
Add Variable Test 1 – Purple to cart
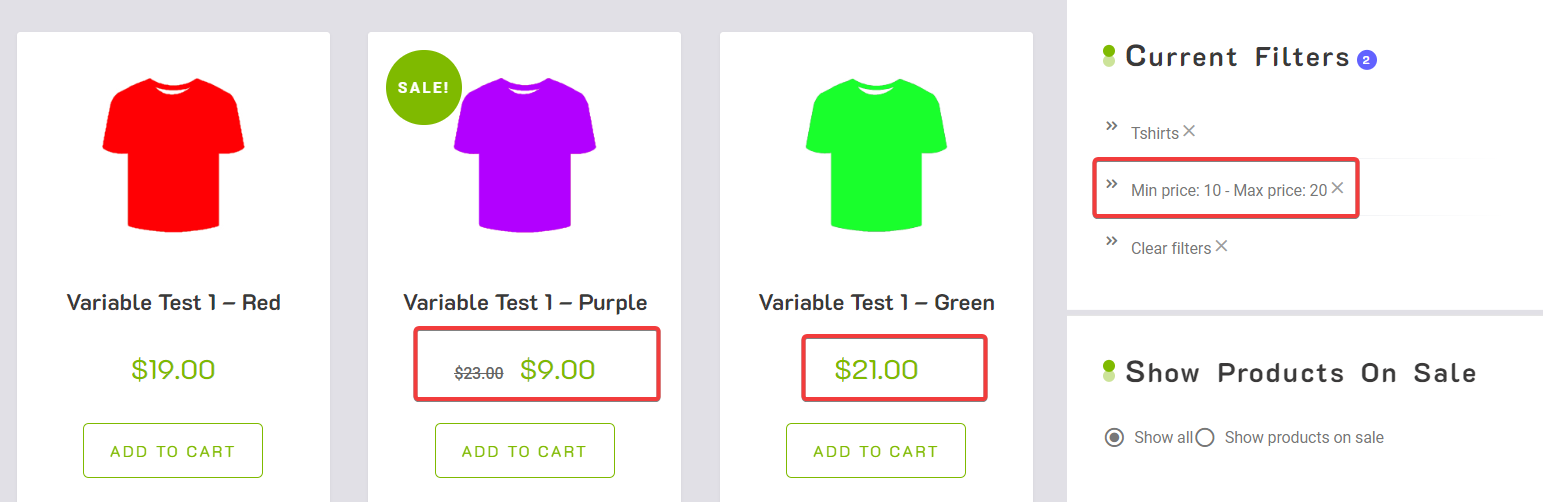coord(525,451)
